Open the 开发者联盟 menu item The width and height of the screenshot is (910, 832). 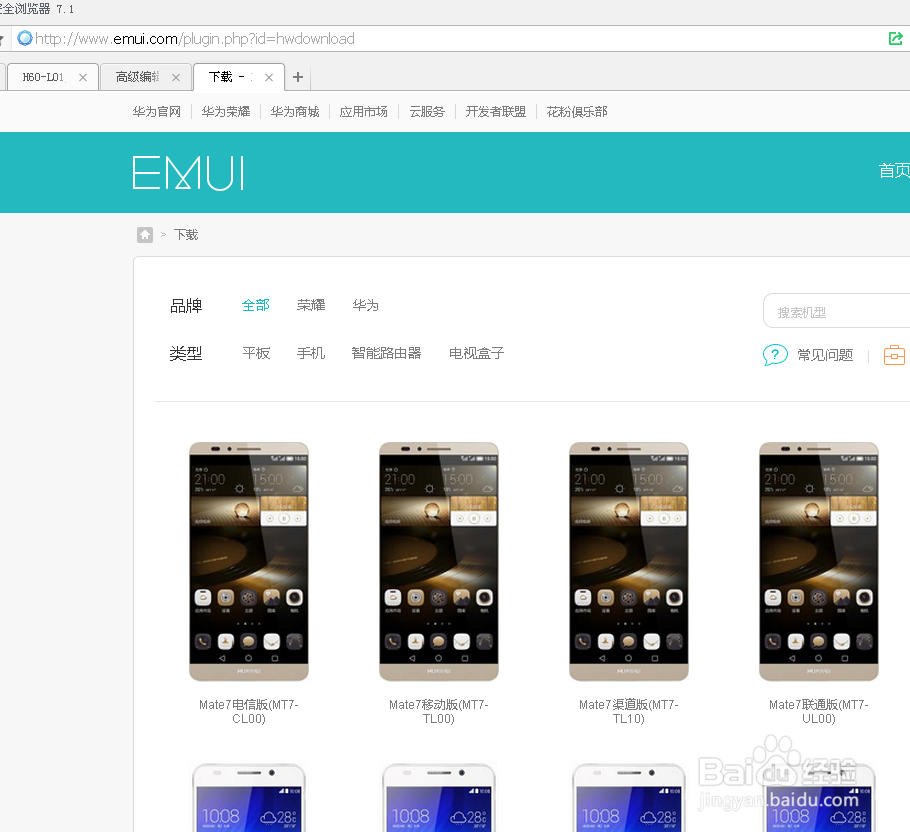pyautogui.click(x=496, y=111)
